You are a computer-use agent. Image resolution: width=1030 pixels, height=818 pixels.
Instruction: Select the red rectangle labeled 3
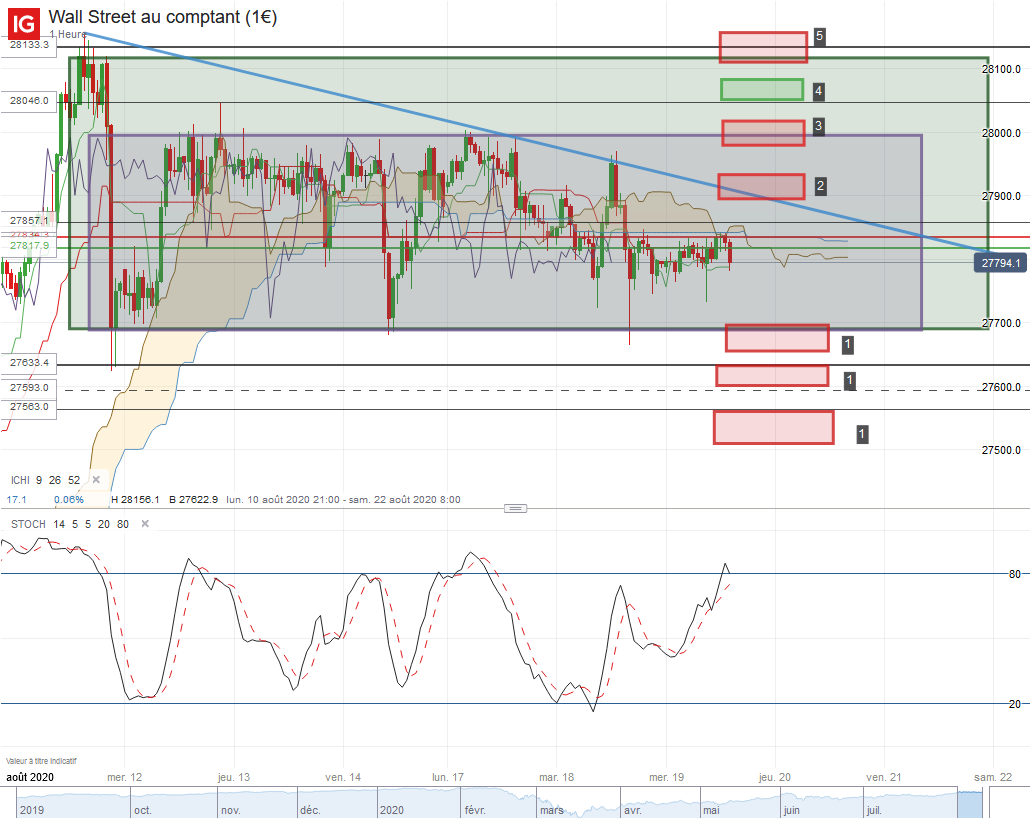pos(763,133)
